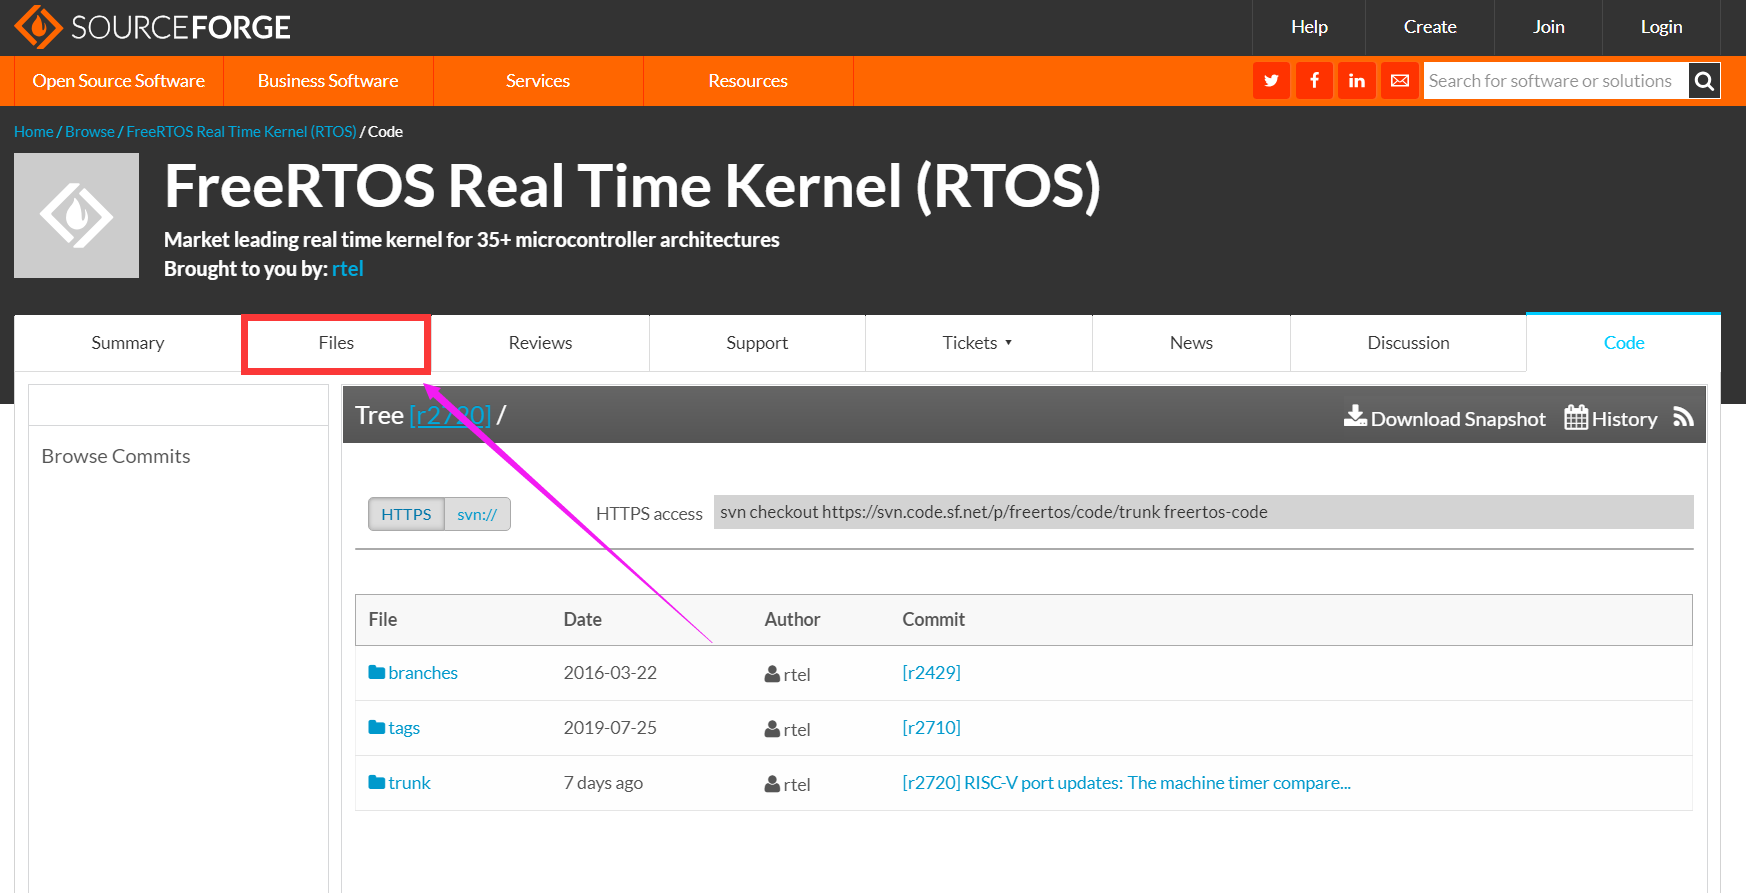Open commit r2720 RISC-V port updates

[1126, 783]
